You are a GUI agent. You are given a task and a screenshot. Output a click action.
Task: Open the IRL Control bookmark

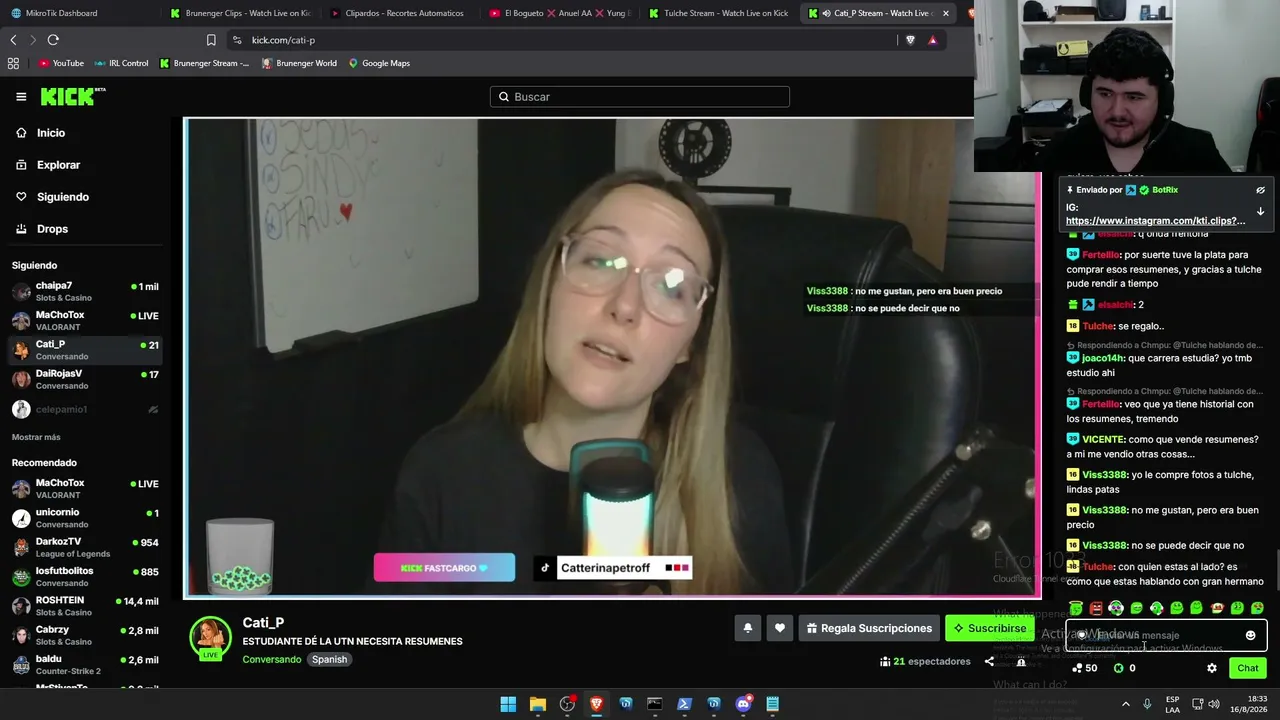click(121, 63)
